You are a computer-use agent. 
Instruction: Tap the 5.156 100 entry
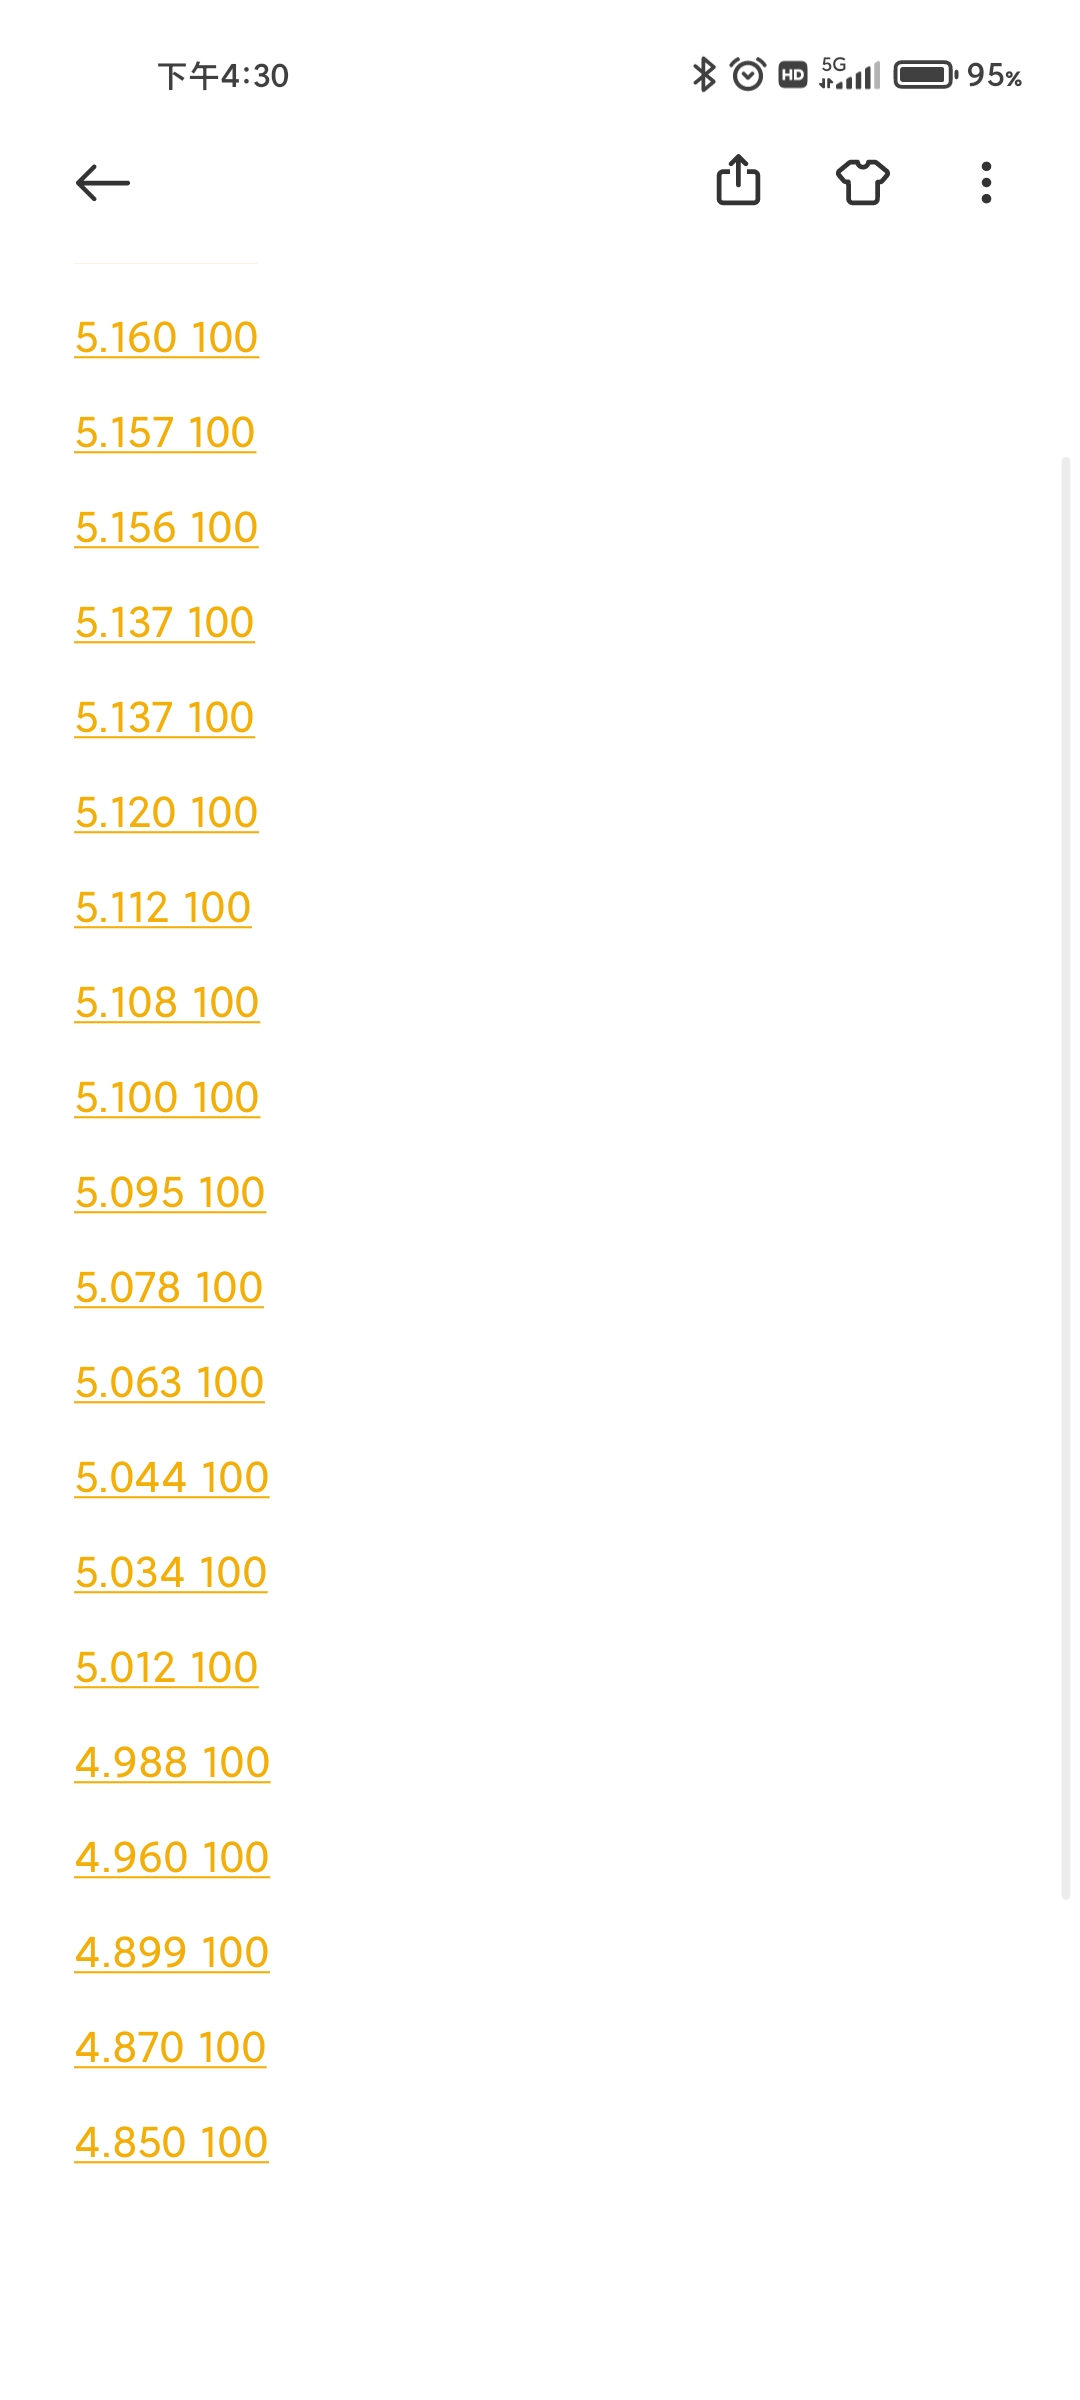pos(167,528)
